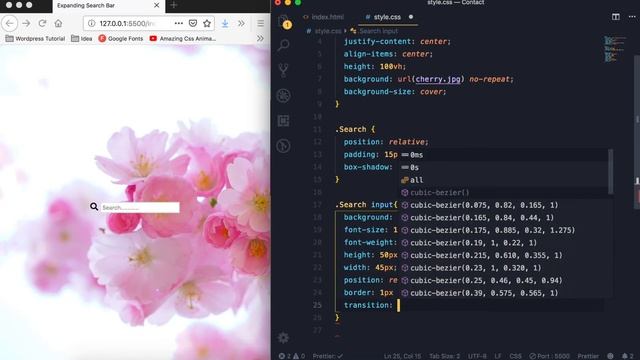Select the Expanding Search Bar browser tab
640x360 pixels.
[x=109, y=6]
